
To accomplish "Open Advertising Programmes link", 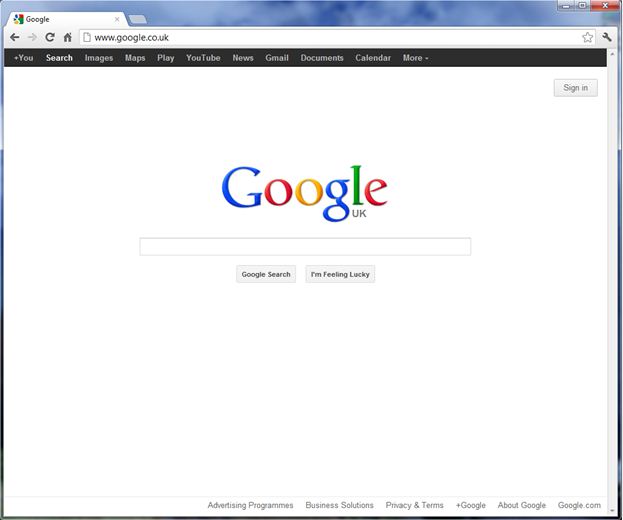I will coord(250,505).
